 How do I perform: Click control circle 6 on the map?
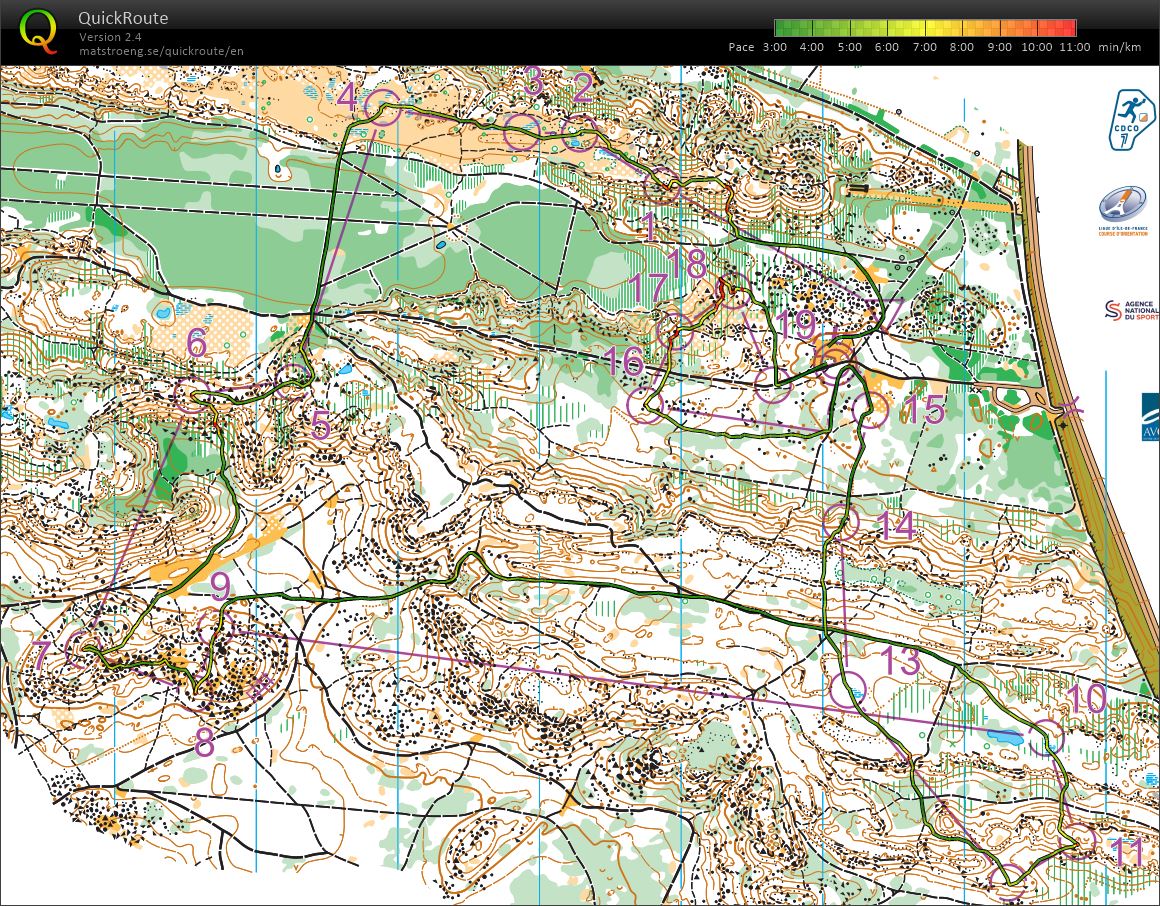pos(191,393)
